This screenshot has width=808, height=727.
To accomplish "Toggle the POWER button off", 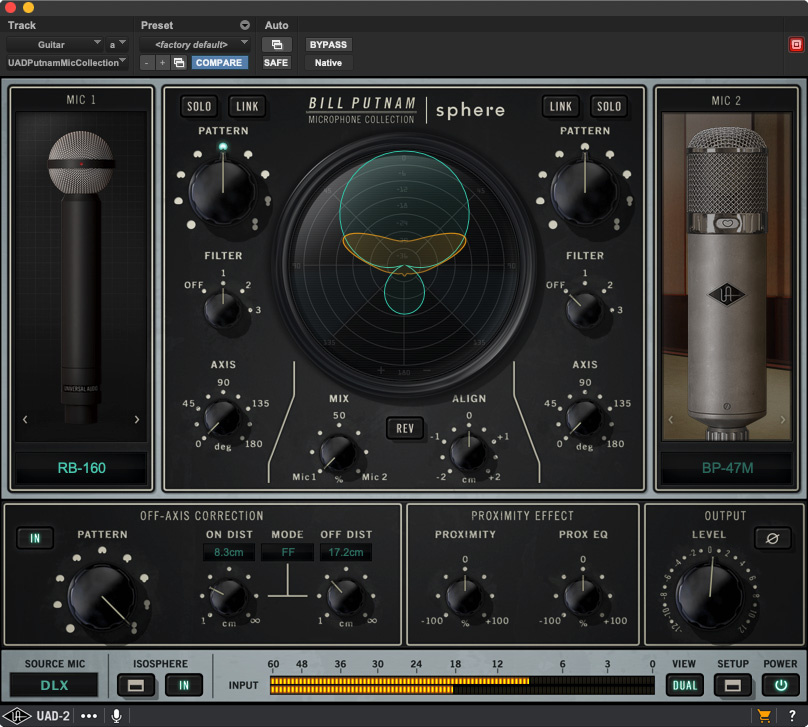I will [x=779, y=685].
